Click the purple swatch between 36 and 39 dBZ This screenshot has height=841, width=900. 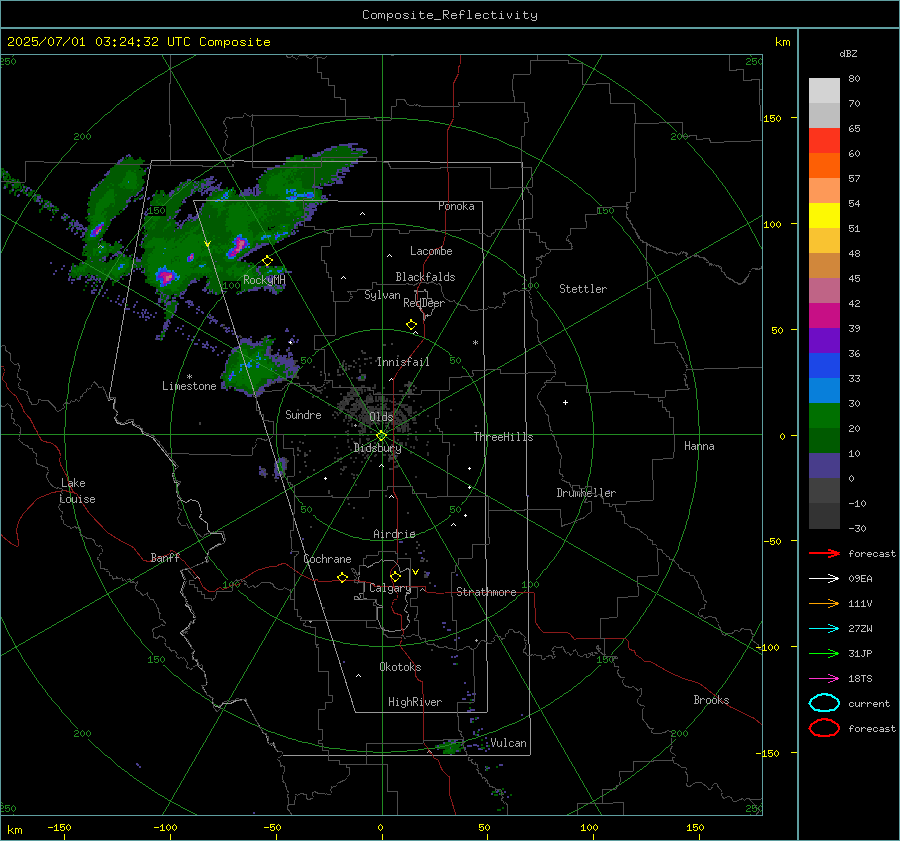824,340
